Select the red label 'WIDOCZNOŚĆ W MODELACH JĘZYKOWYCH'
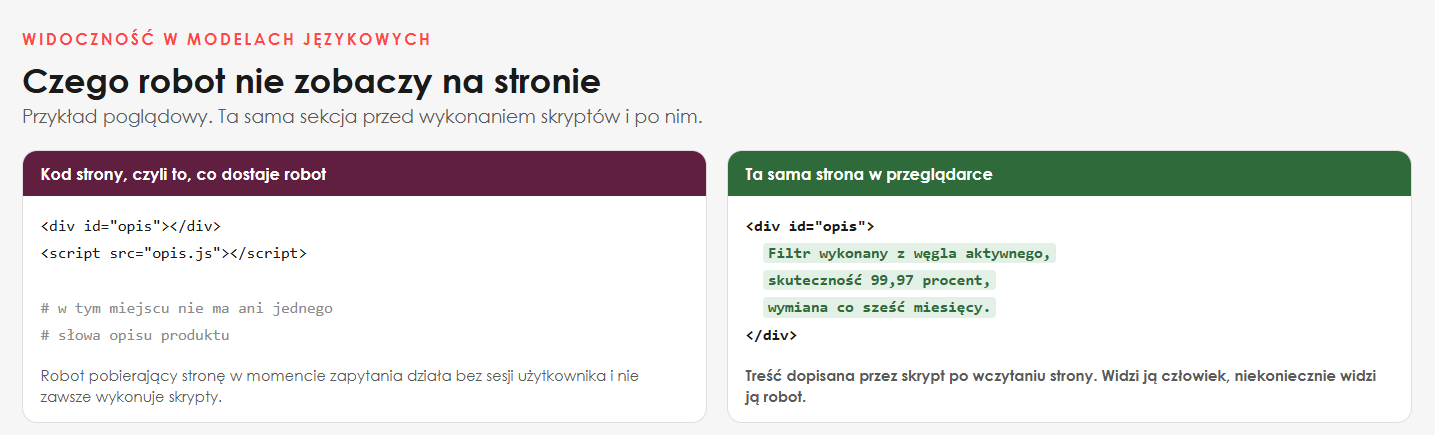The height and width of the screenshot is (435, 1435). click(x=226, y=39)
